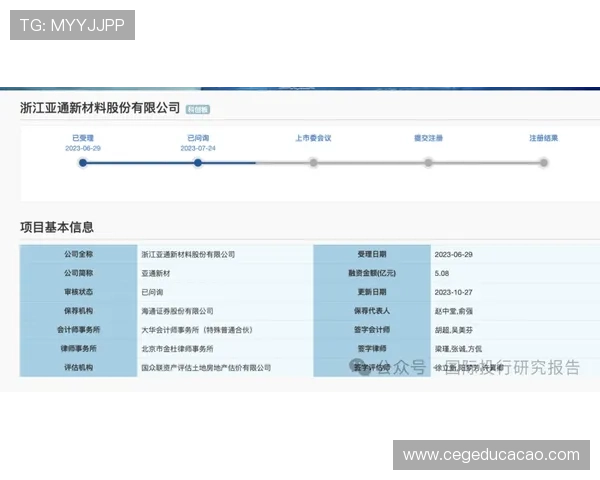
Task: Click the 签字会计师 label cell
Action: tap(372, 329)
